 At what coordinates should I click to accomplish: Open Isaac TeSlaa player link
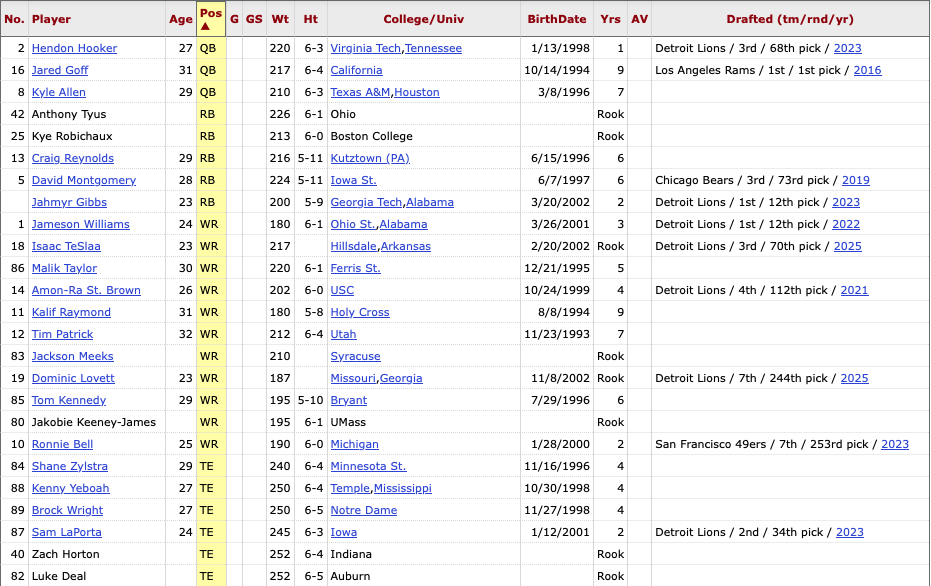[x=66, y=246]
